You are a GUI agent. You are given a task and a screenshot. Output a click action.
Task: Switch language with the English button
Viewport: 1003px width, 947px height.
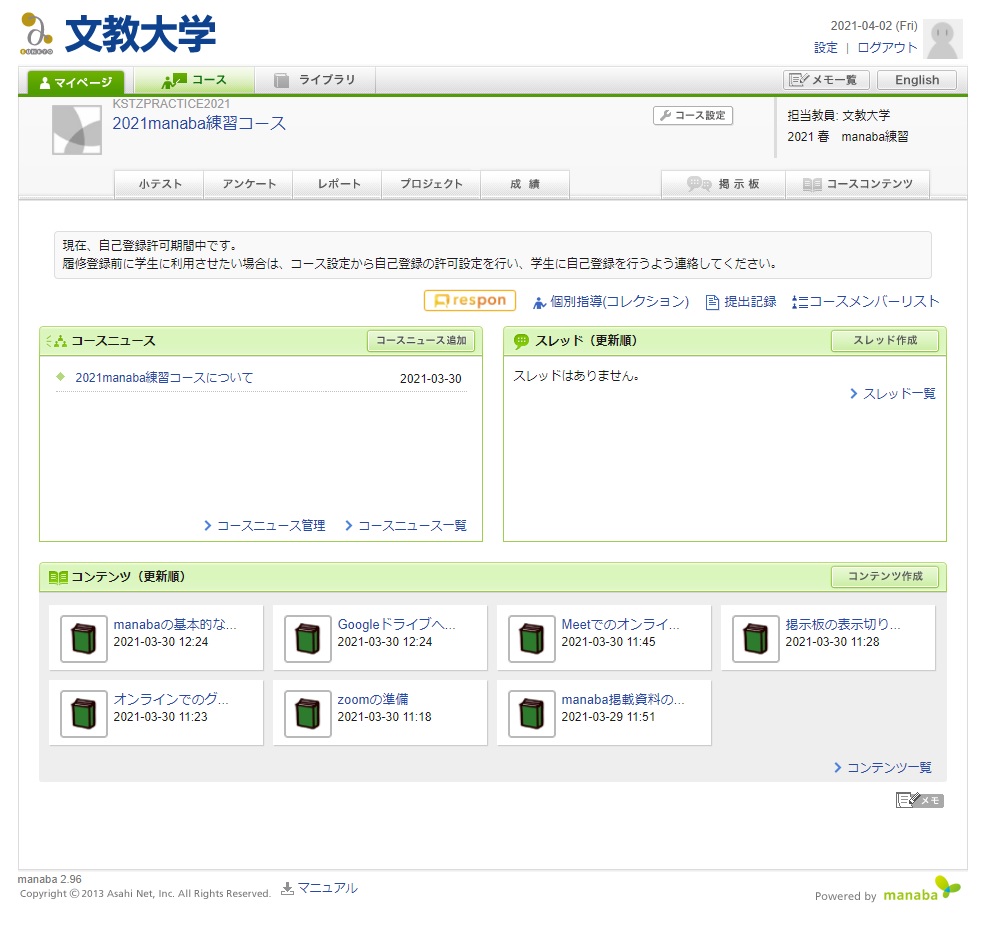917,80
